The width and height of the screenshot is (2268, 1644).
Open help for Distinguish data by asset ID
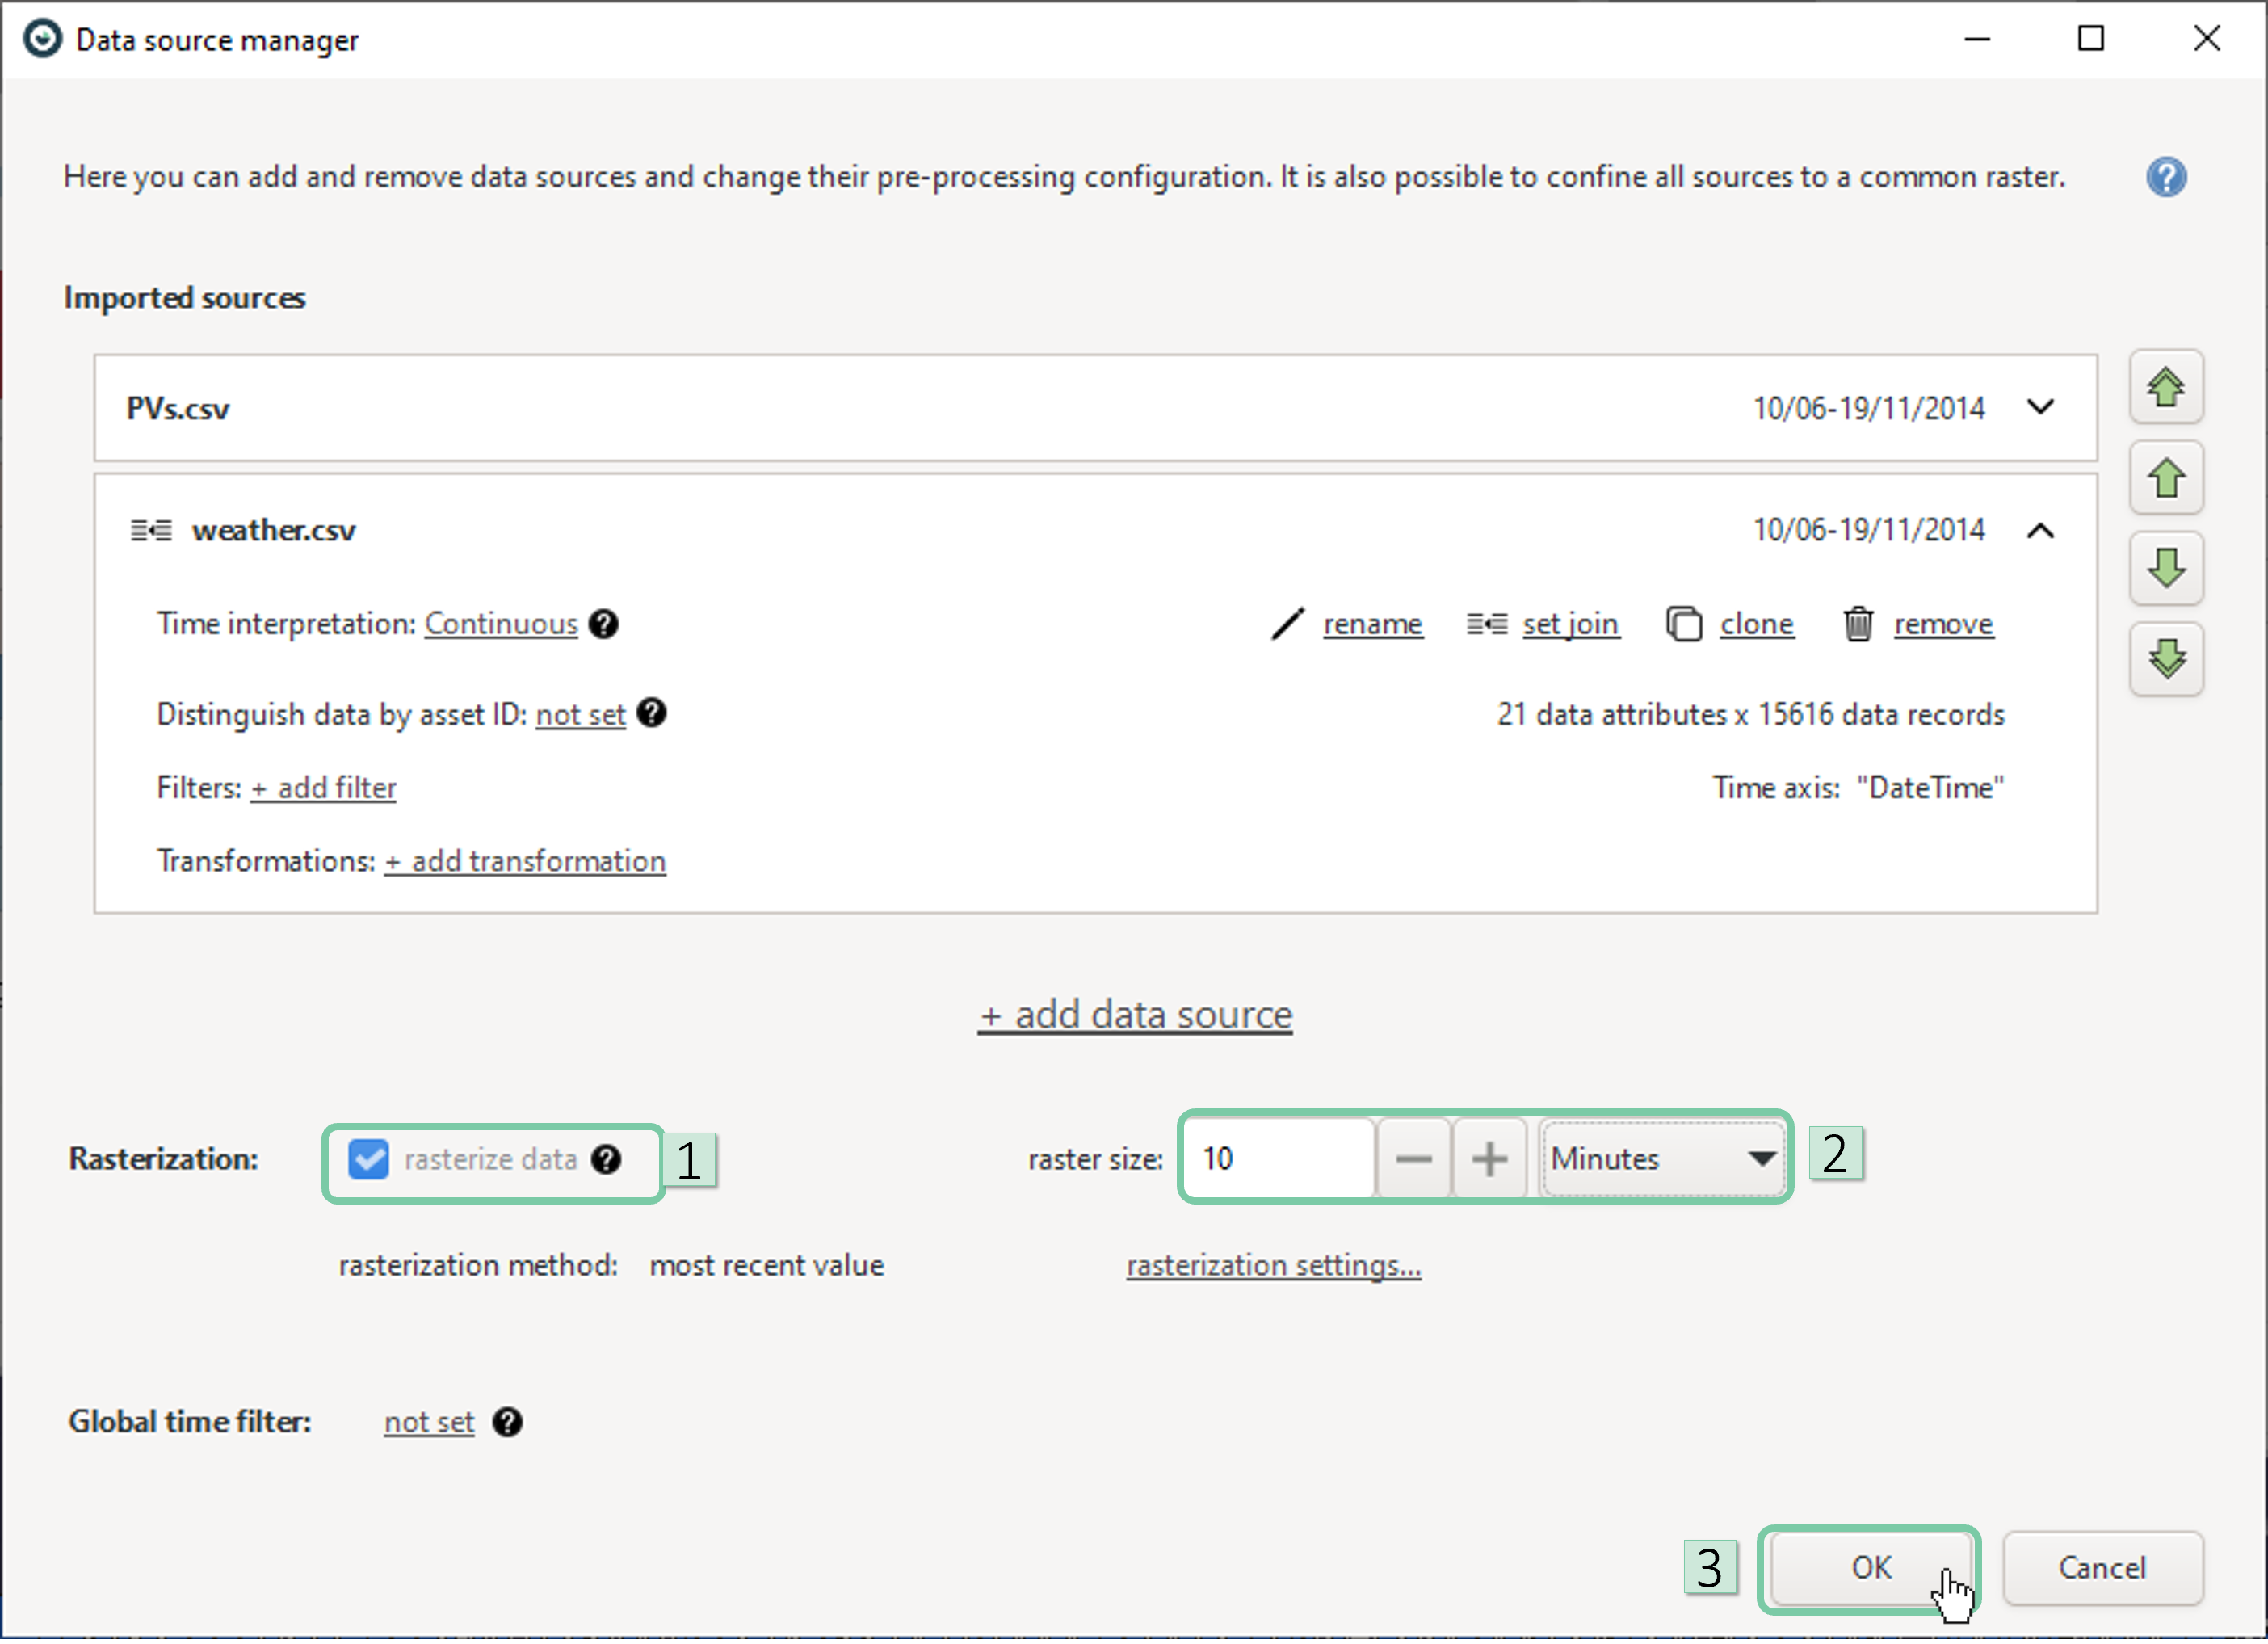pyautogui.click(x=651, y=714)
